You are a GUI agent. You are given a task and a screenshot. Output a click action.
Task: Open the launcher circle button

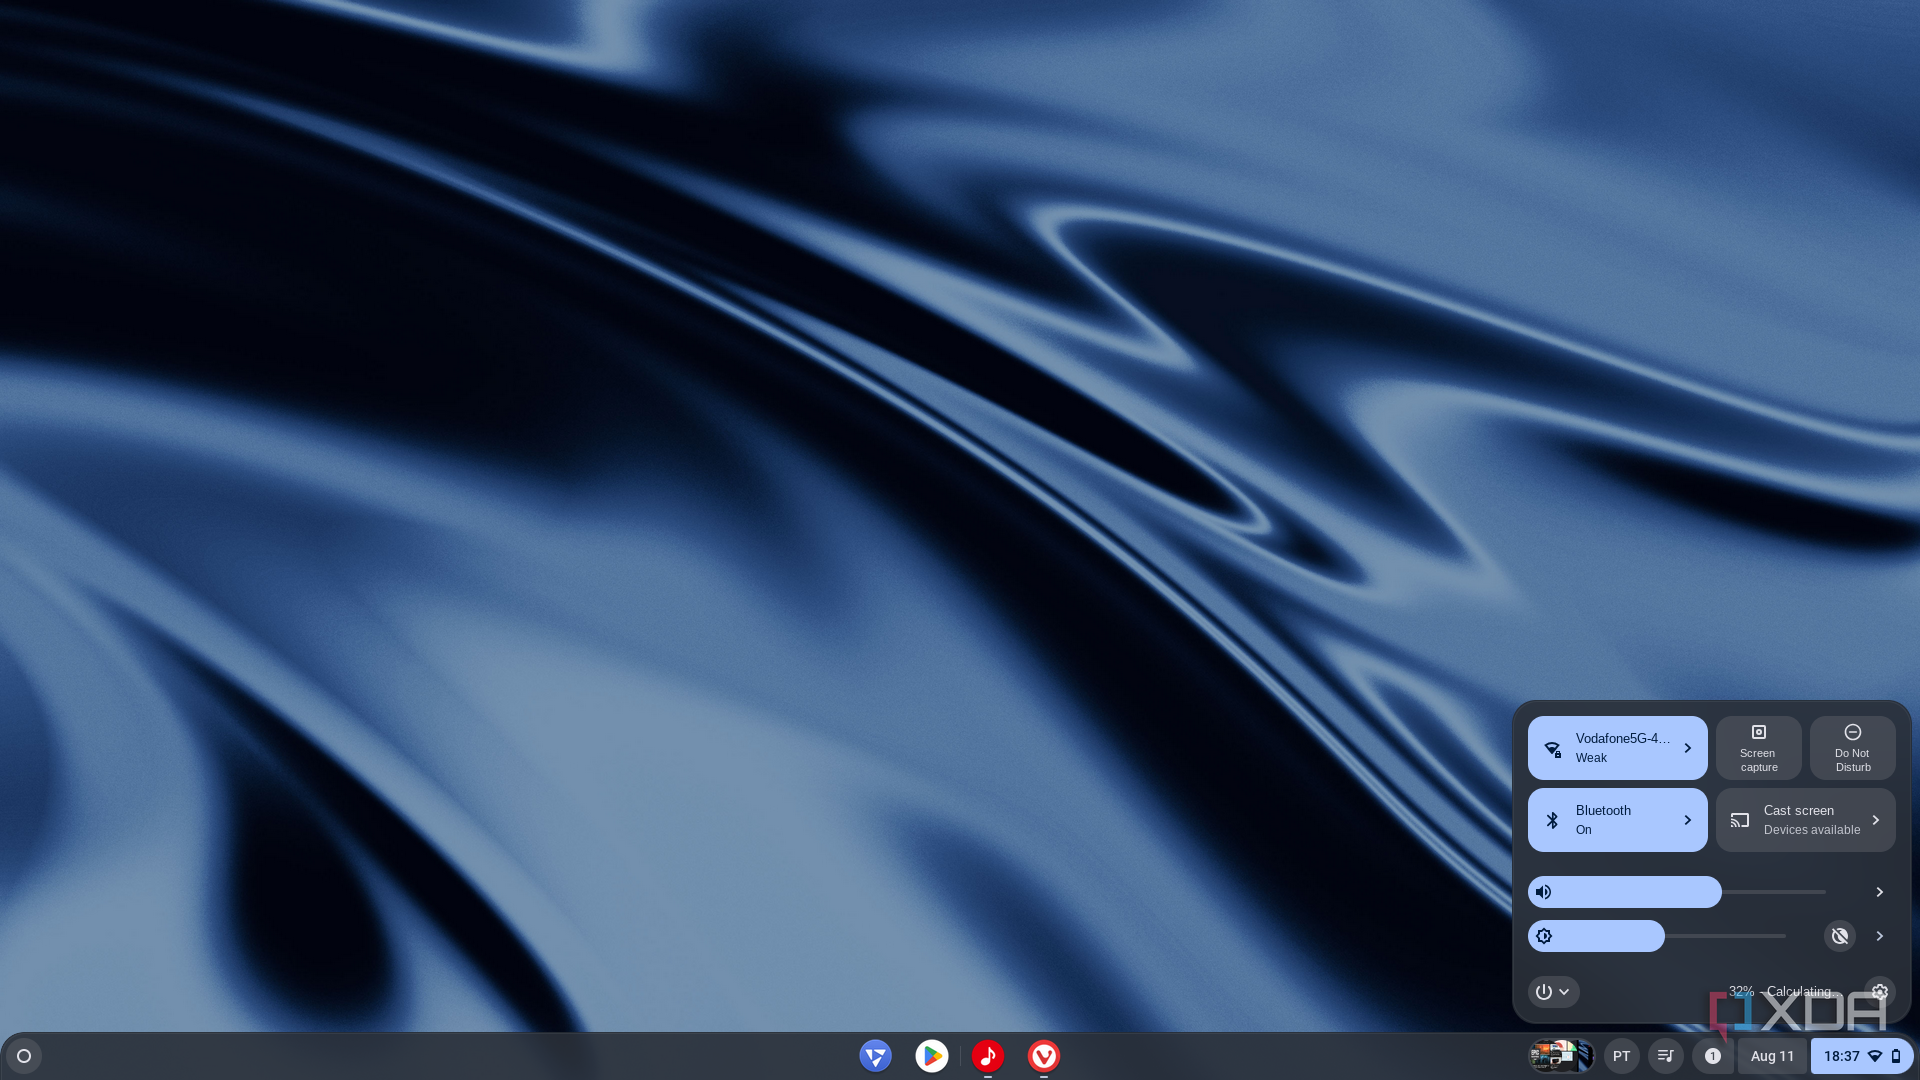tap(24, 1056)
